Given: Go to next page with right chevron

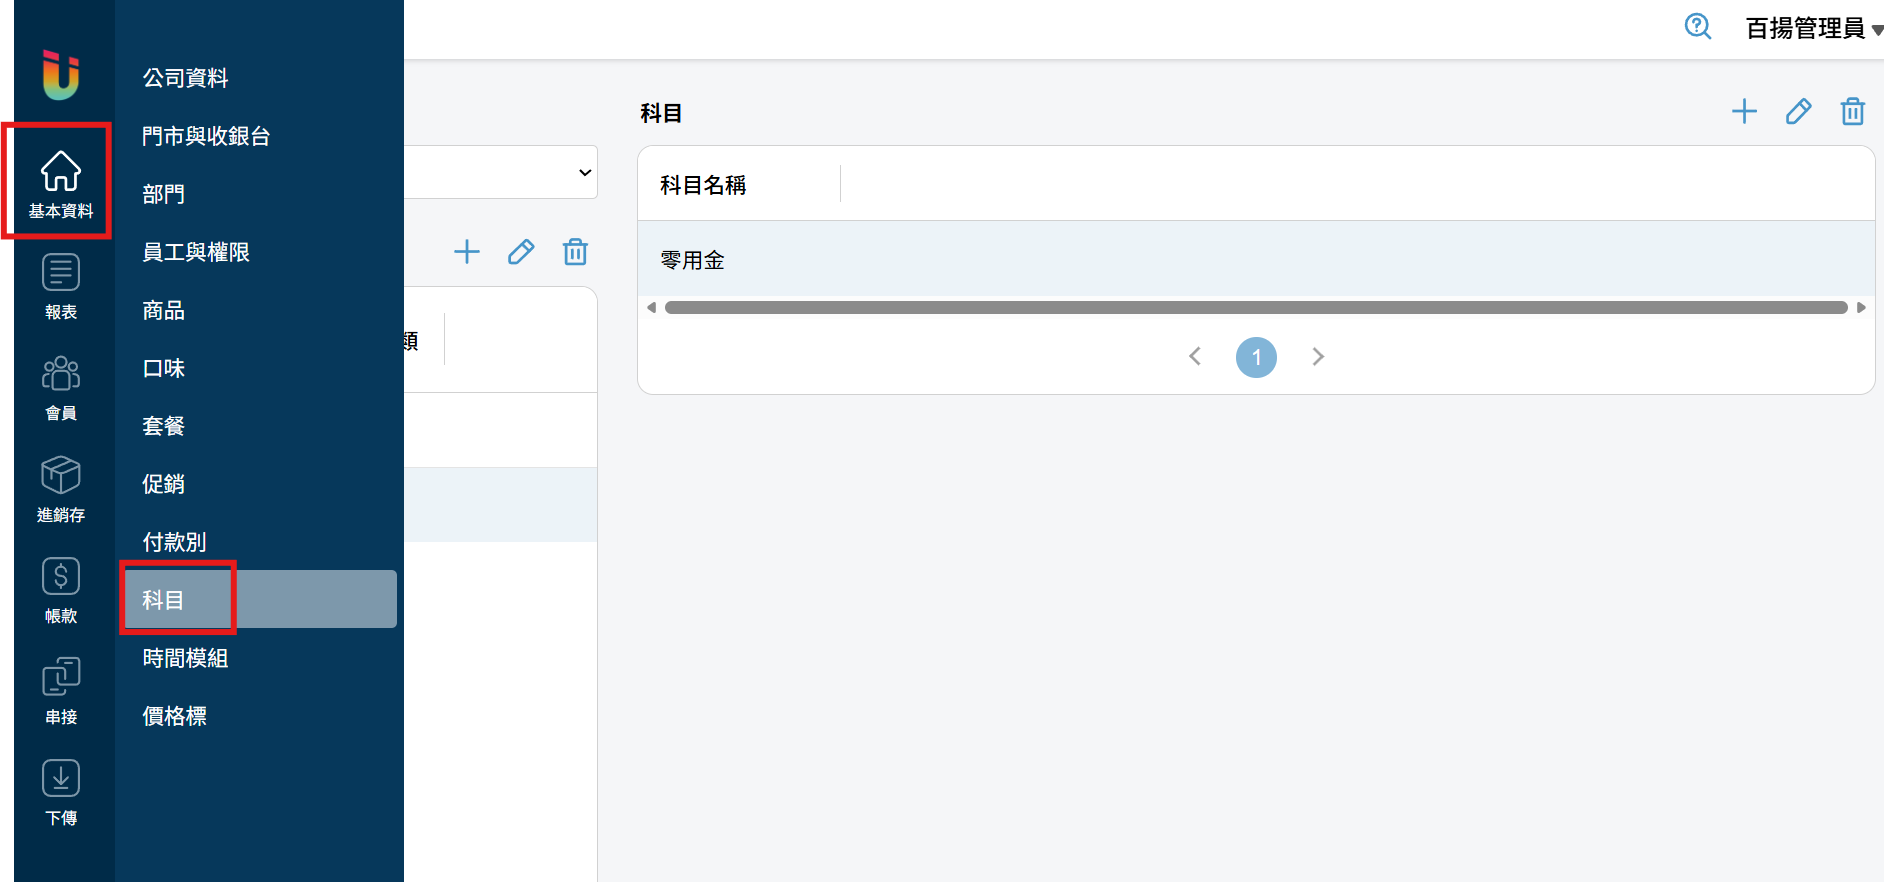Looking at the screenshot, I should coord(1318,357).
